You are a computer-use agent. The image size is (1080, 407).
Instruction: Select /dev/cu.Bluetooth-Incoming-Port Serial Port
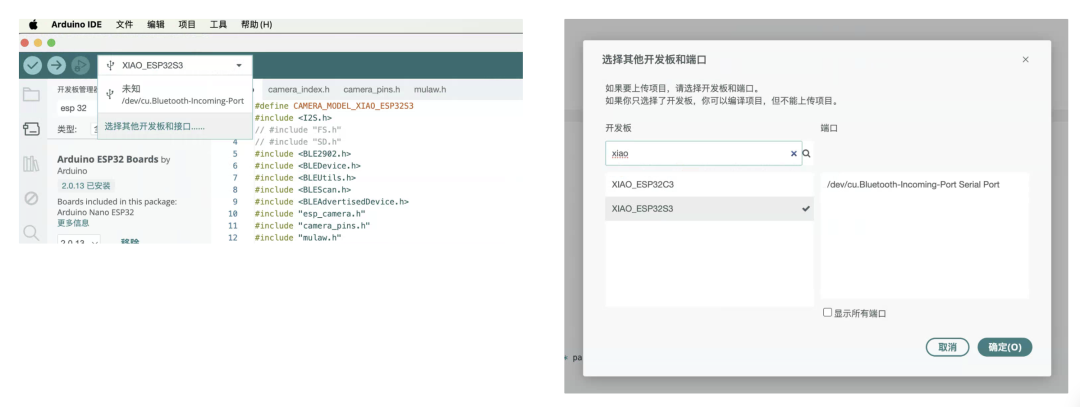pos(924,185)
